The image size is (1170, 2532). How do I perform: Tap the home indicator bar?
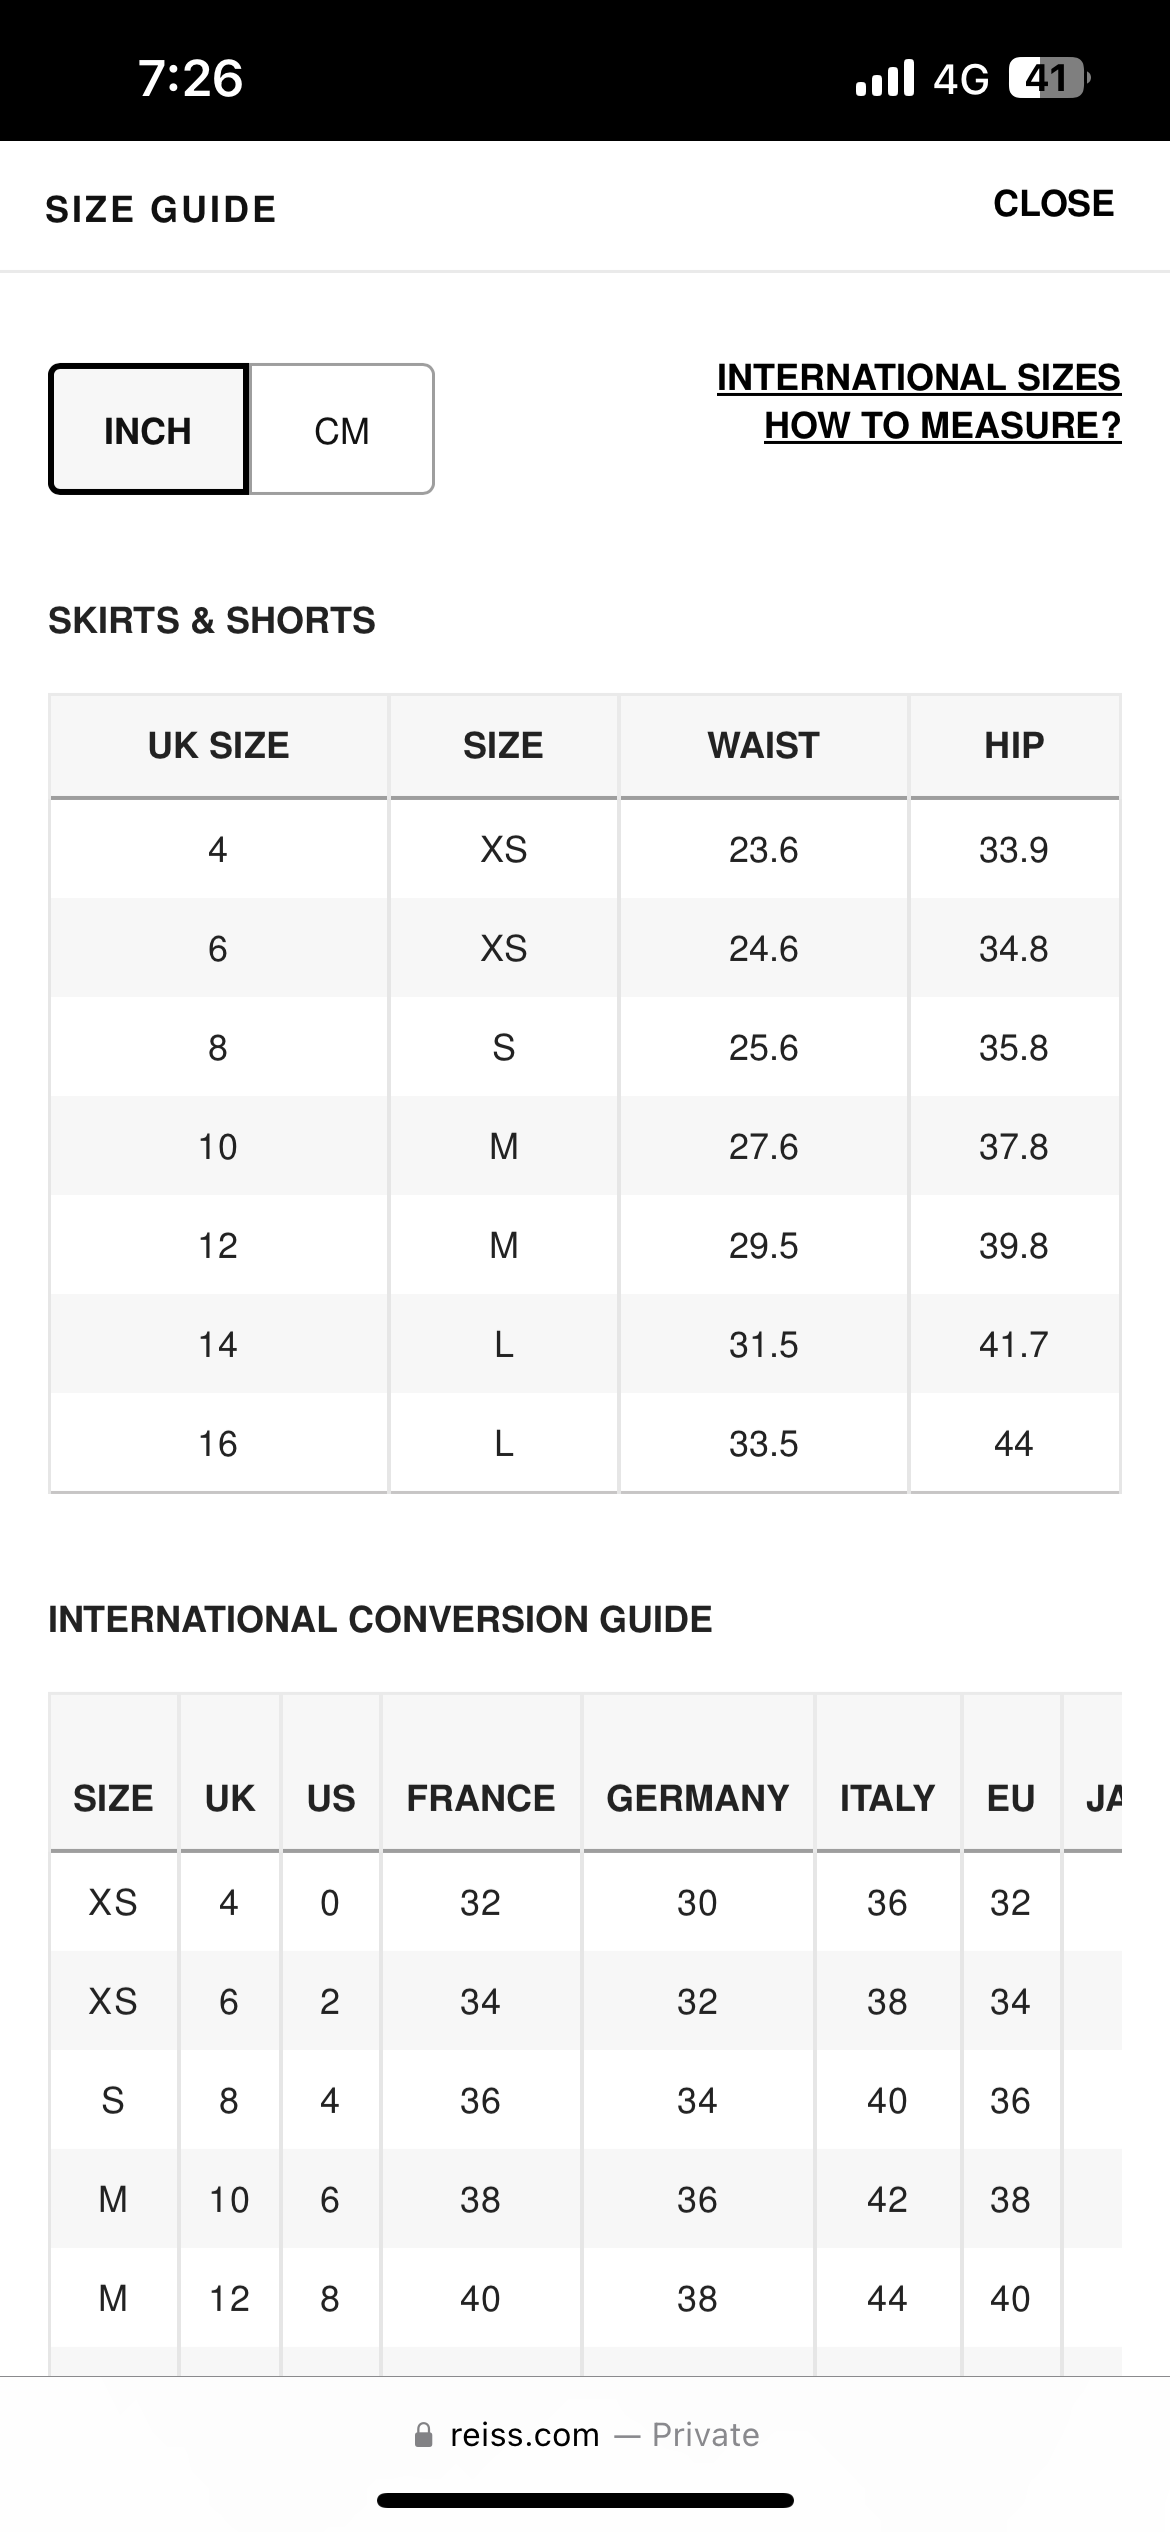pos(585,2500)
